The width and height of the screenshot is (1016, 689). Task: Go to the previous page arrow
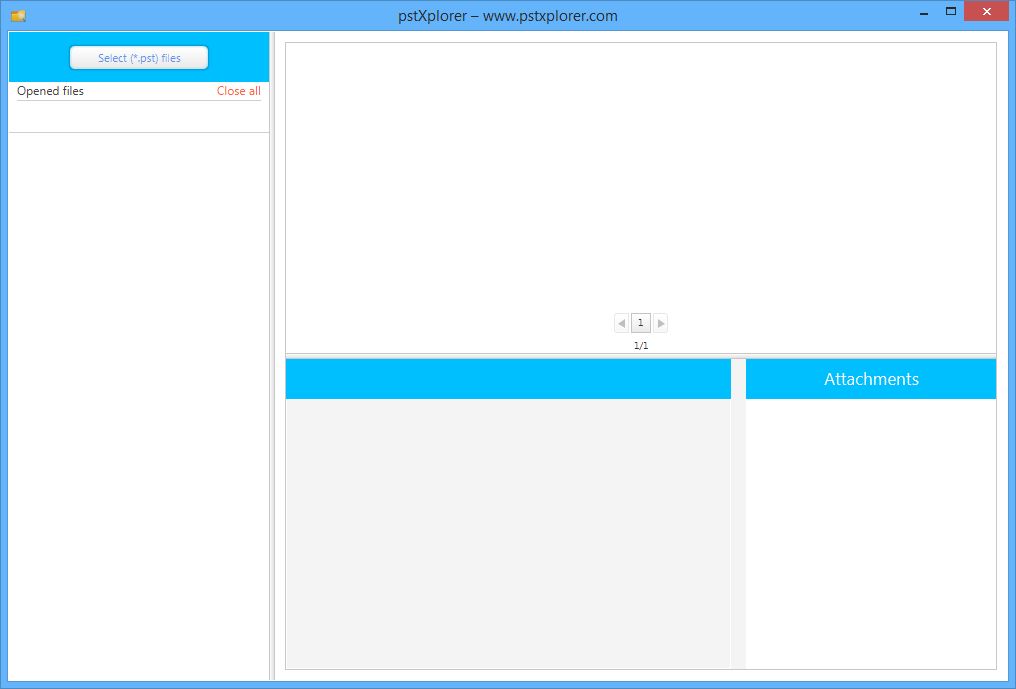pyautogui.click(x=621, y=323)
